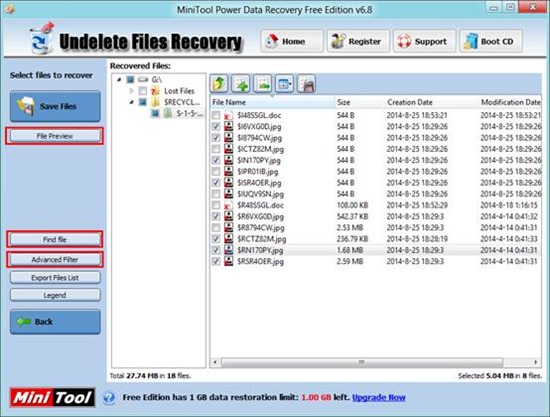
Task: Click the Support lifebuoy button
Action: [x=424, y=41]
